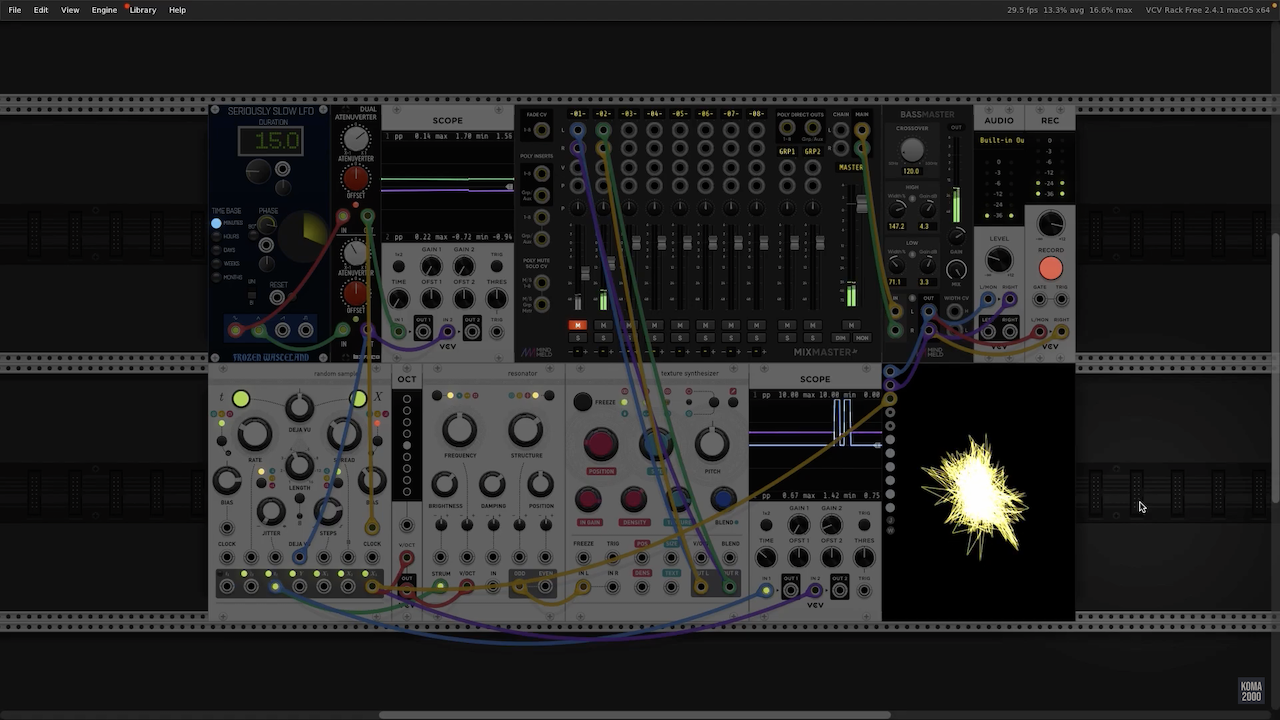Image resolution: width=1280 pixels, height=720 pixels.
Task: Click the random sampler LENGTH knob
Action: (x=299, y=465)
